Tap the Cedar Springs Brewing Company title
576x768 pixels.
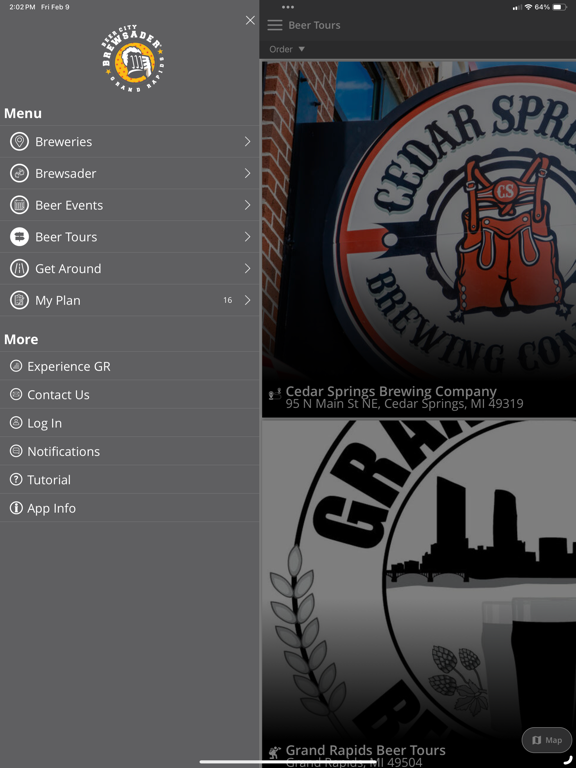[391, 391]
